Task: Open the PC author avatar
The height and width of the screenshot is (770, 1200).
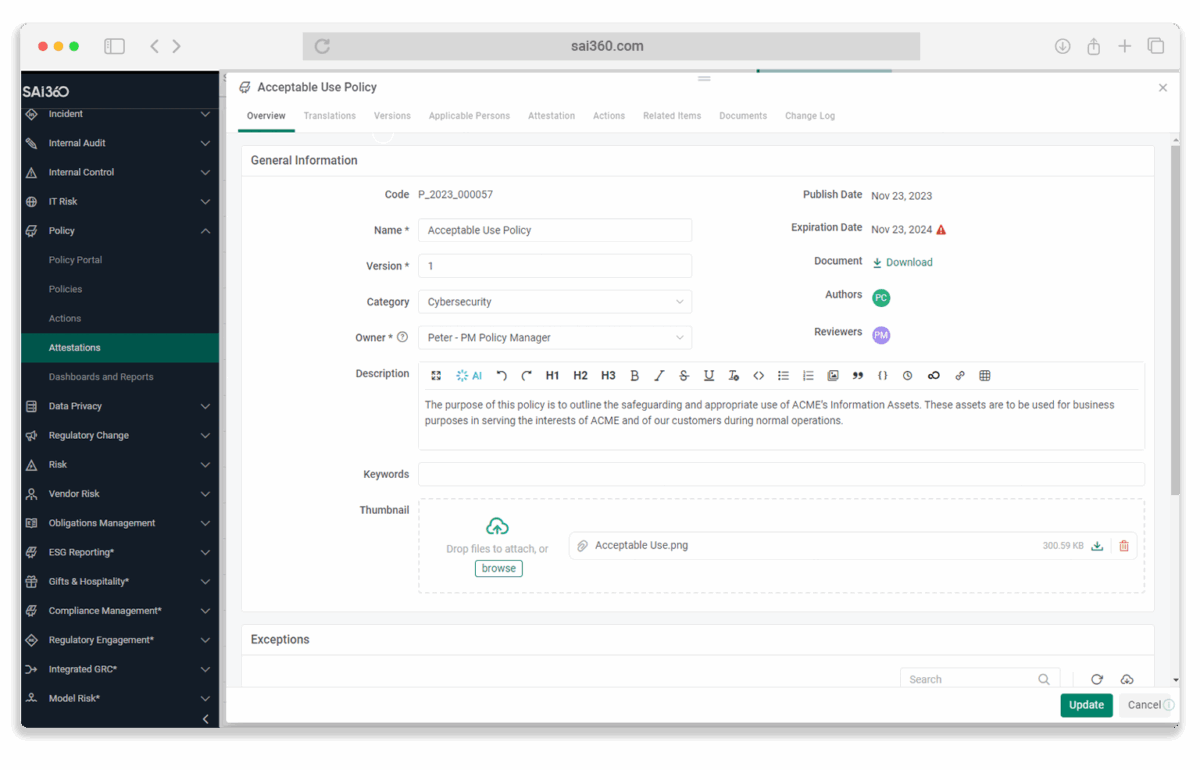Action: point(881,298)
